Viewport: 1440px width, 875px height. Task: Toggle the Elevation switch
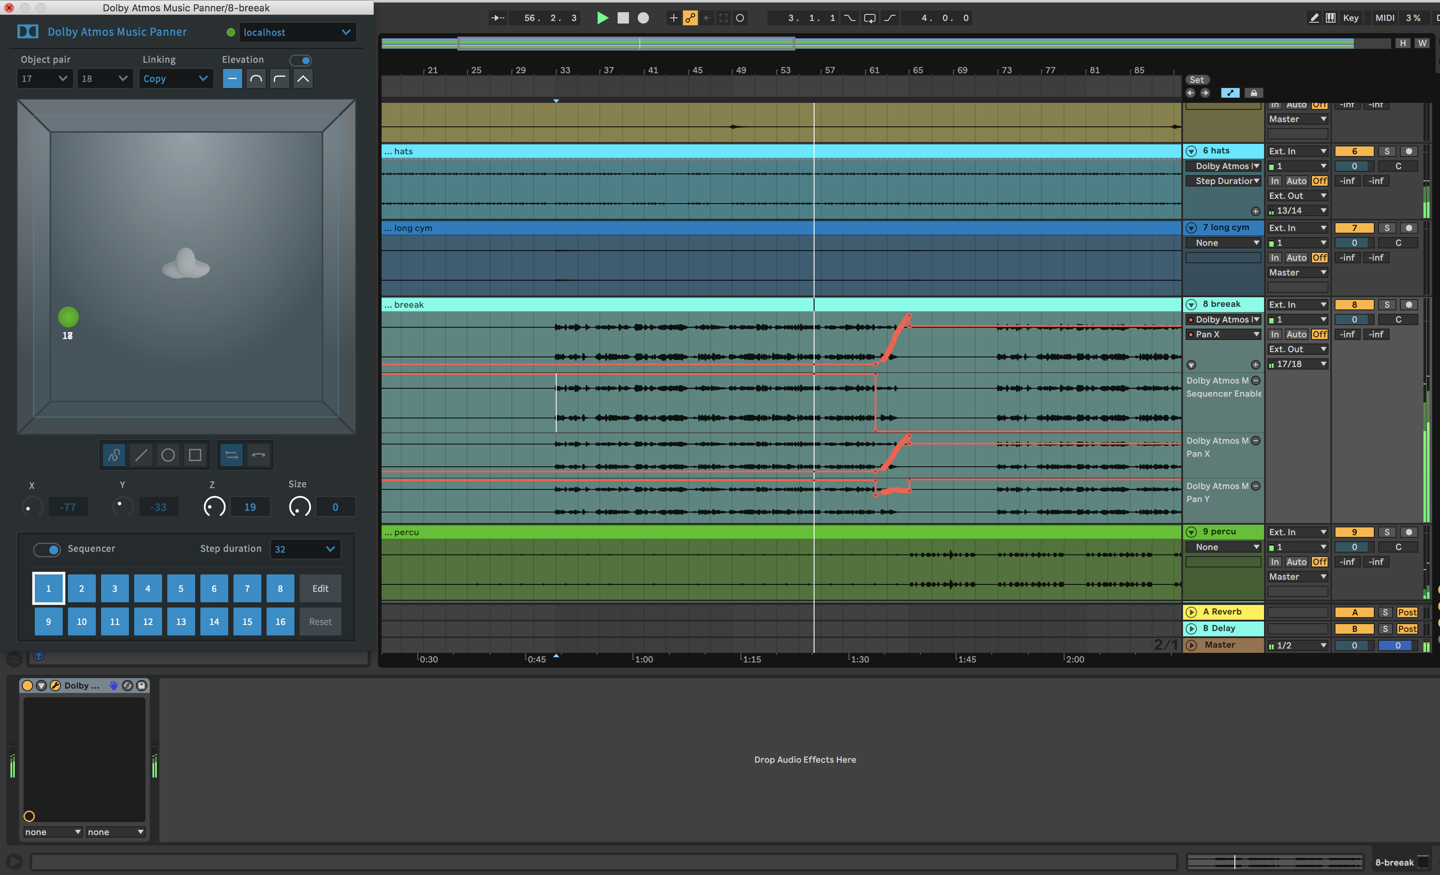[x=300, y=60]
